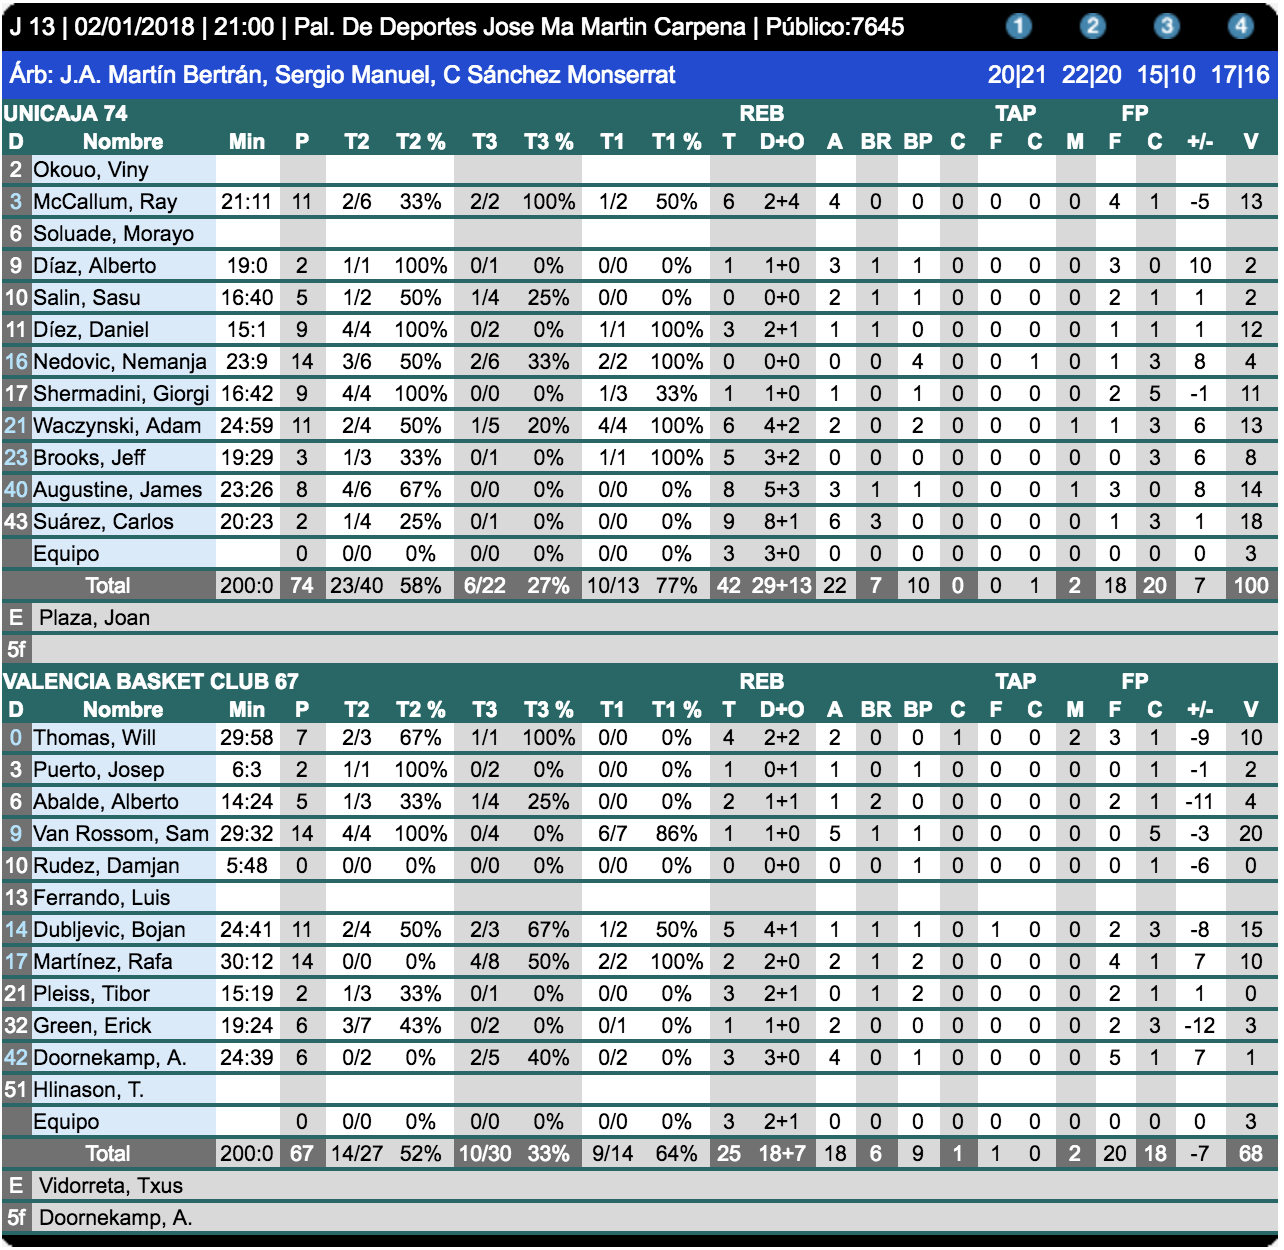
Task: Click Unicaja total free throws 10/13
Action: coord(613,586)
